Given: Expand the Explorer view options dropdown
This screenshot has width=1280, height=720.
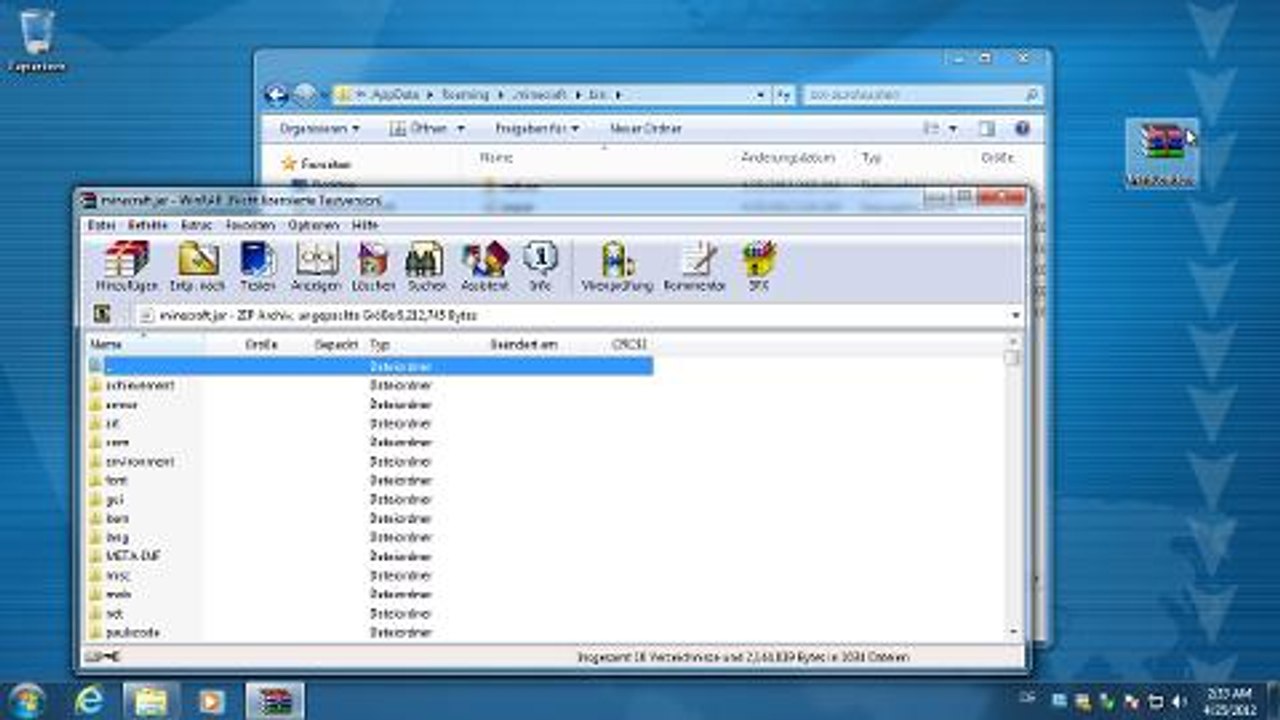Looking at the screenshot, I should coord(953,128).
